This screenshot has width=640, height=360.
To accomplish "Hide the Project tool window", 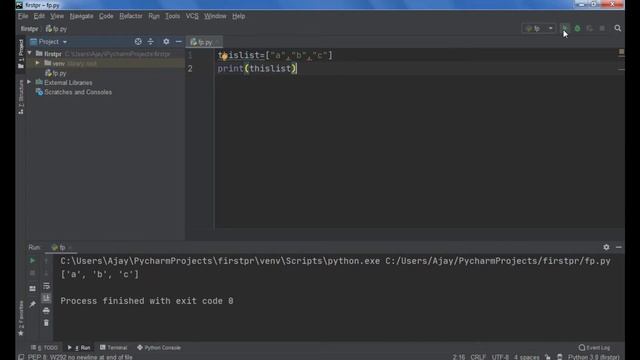I will point(178,42).
